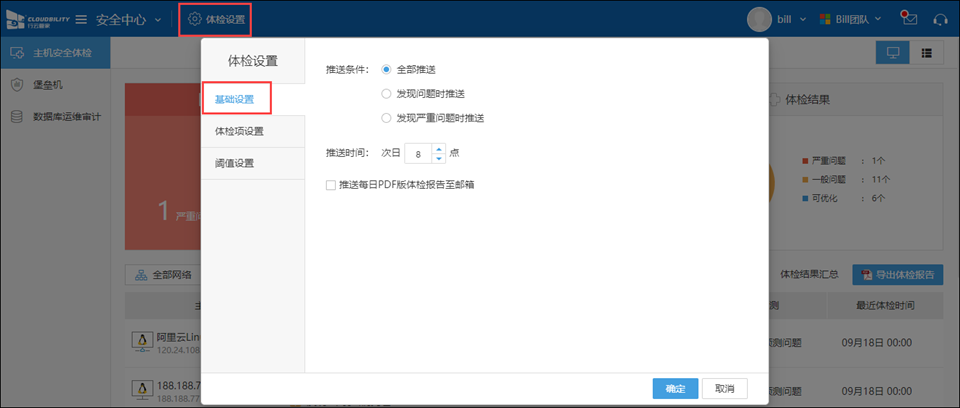Click the push time hour field
The image size is (960, 408).
pyautogui.click(x=419, y=154)
